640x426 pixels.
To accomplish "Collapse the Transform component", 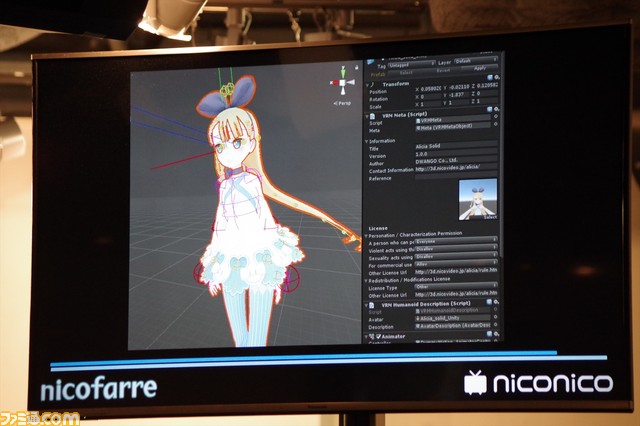I will coord(367,85).
